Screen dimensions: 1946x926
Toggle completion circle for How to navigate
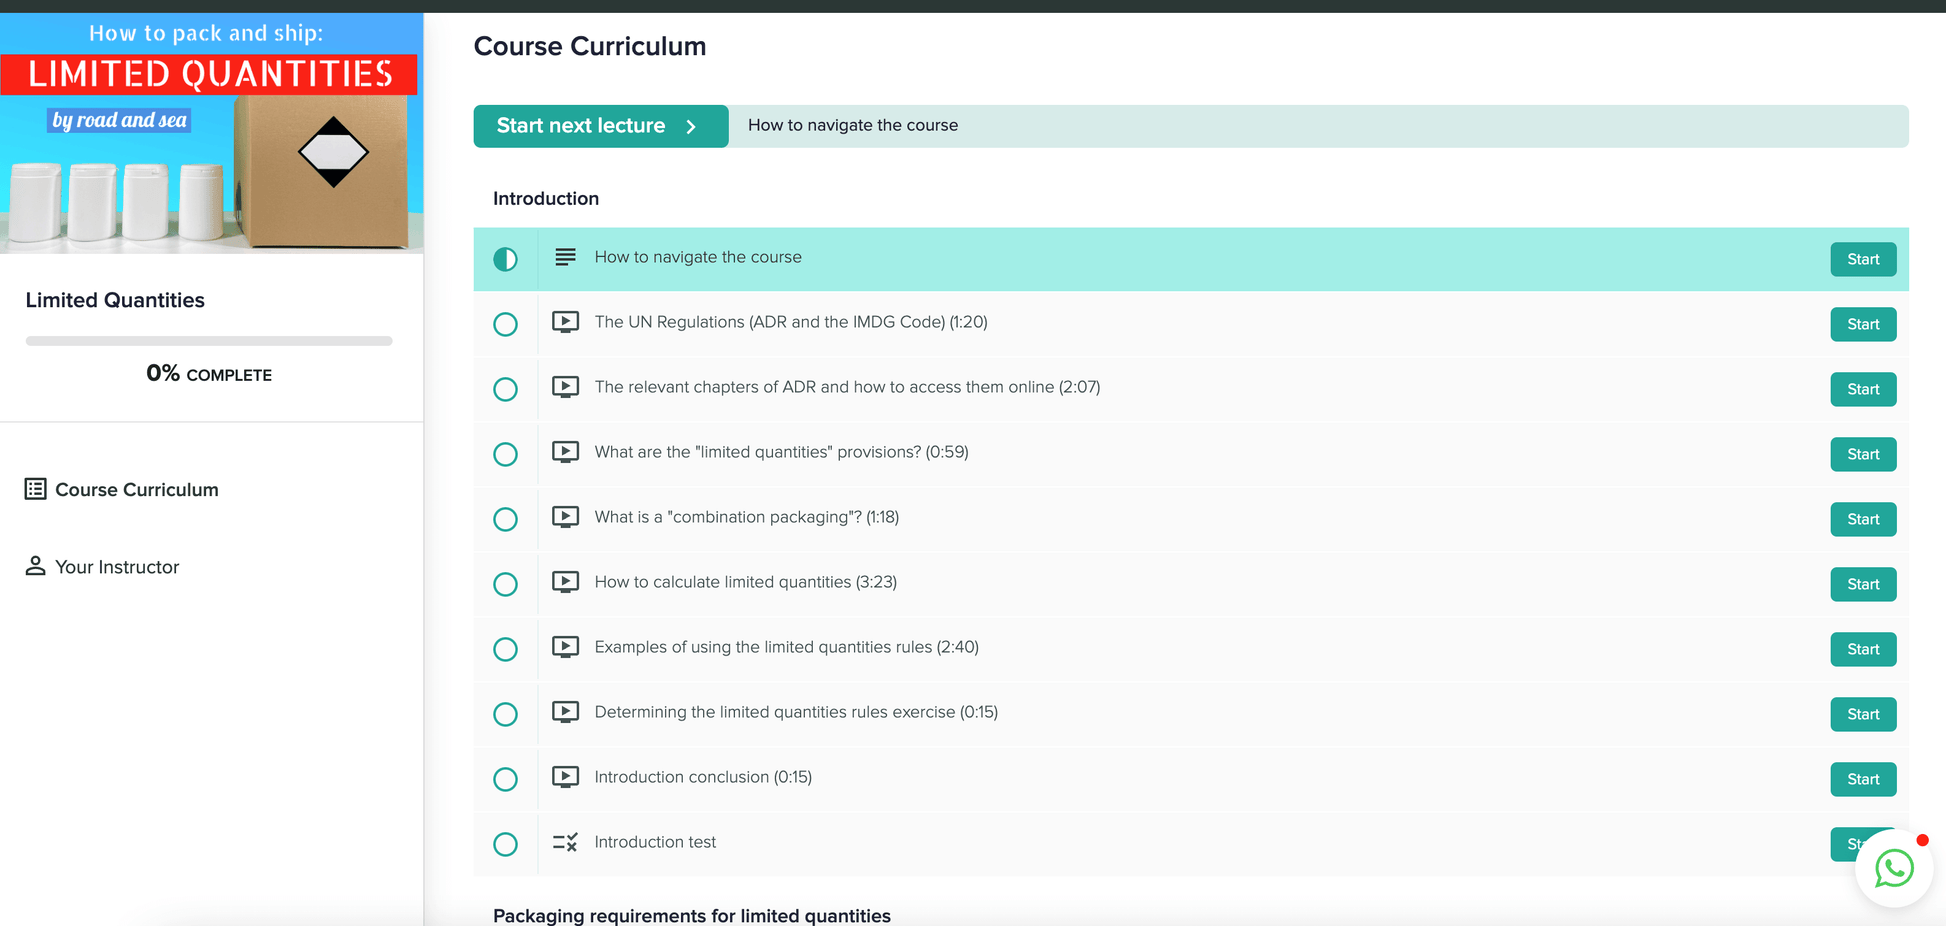(506, 260)
